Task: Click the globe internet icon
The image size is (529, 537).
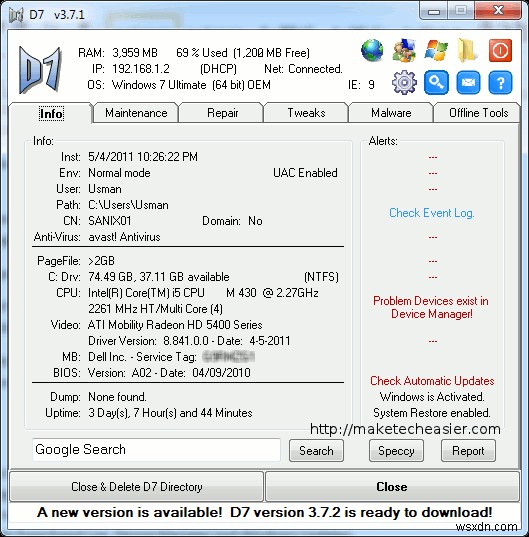Action: point(372,50)
